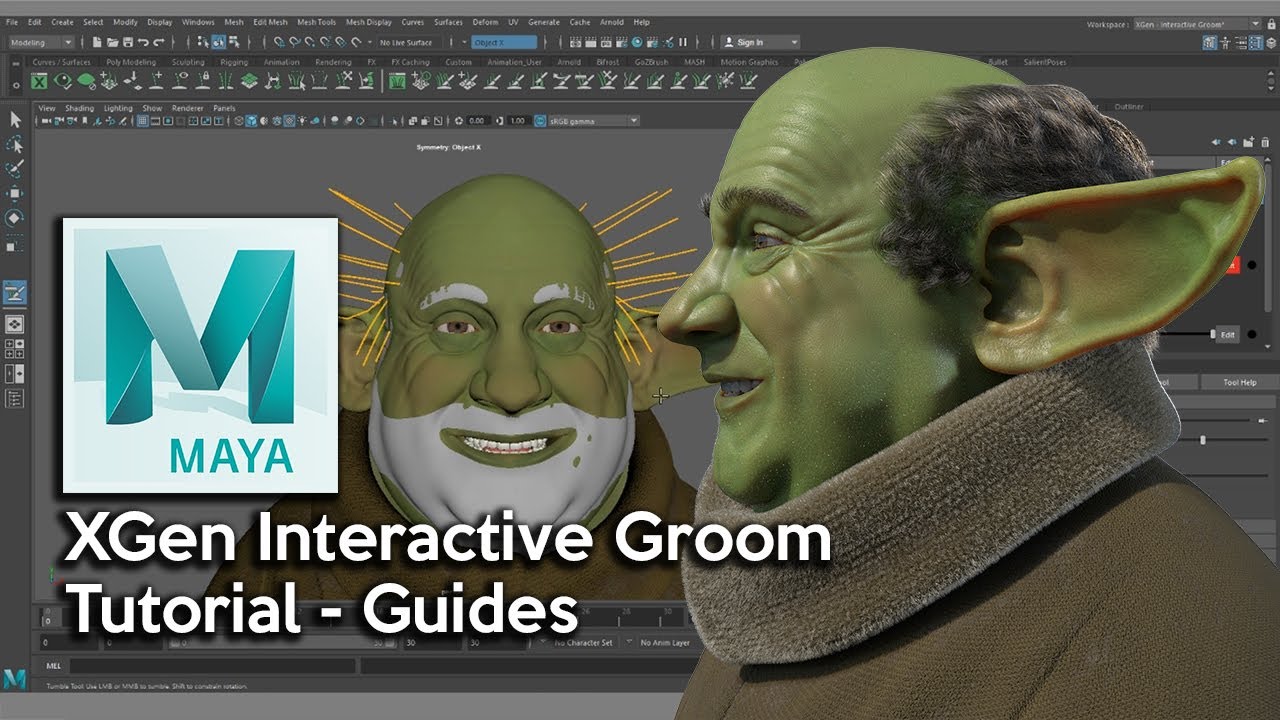The height and width of the screenshot is (720, 1280).
Task: Open the viewport View menu
Action: coord(47,108)
